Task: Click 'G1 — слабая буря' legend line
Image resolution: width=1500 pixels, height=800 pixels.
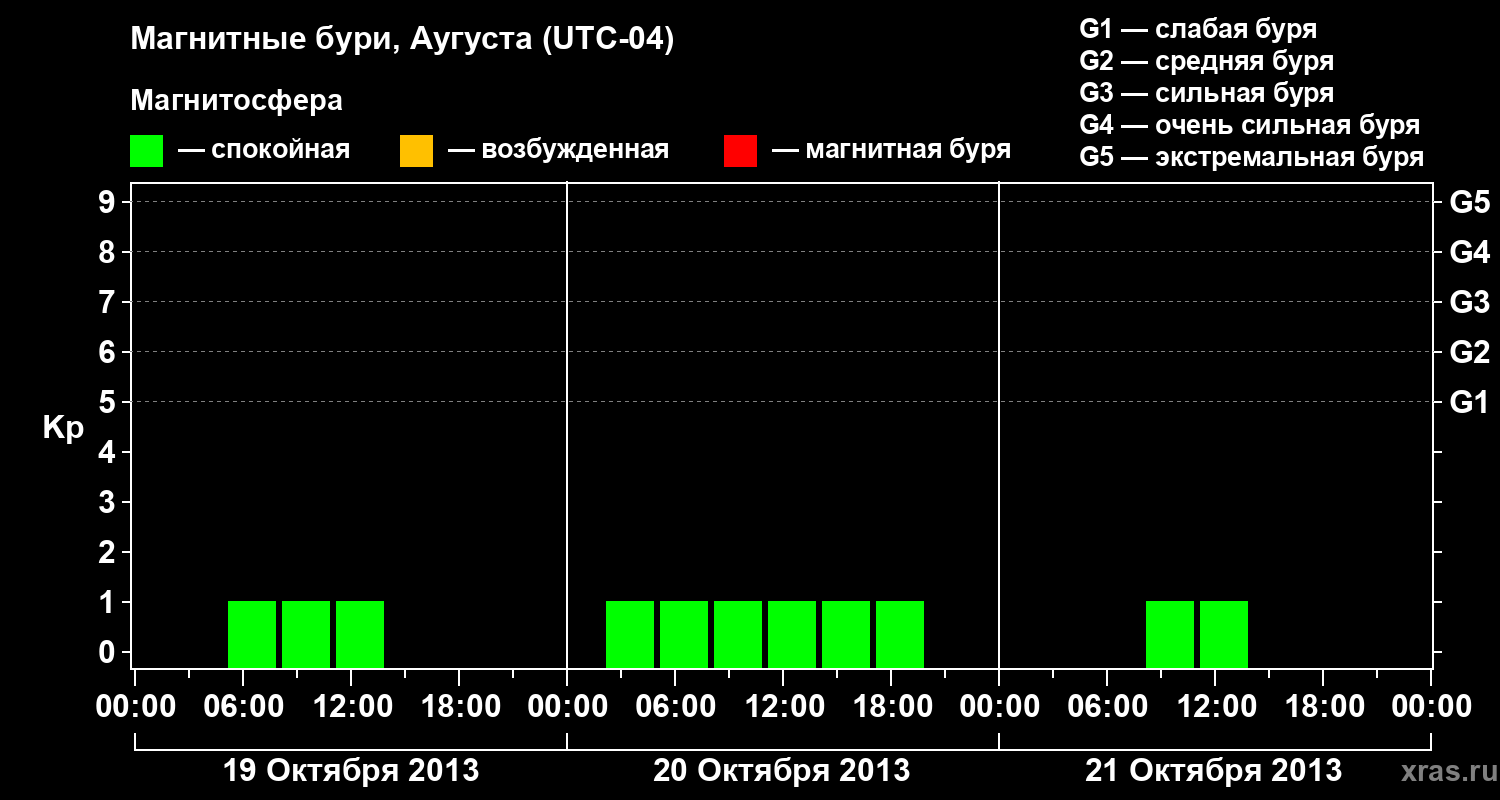Action: [x=1198, y=29]
